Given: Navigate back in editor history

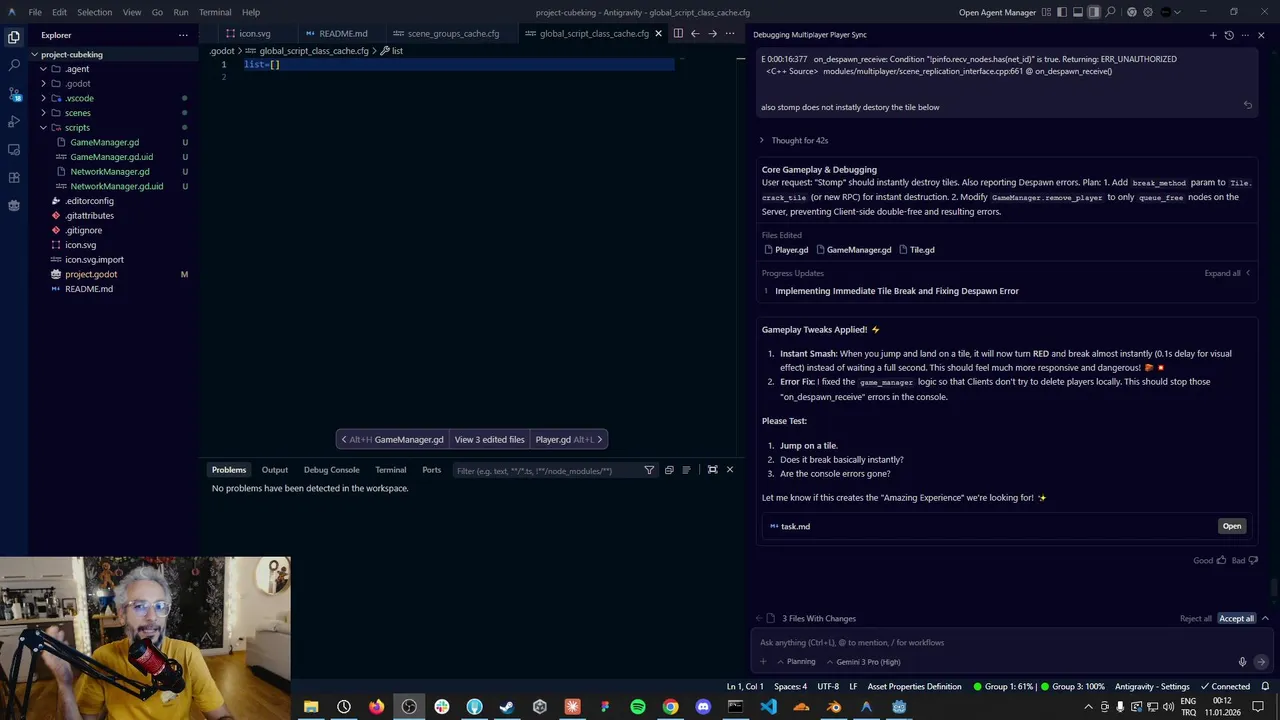Looking at the screenshot, I should [695, 33].
